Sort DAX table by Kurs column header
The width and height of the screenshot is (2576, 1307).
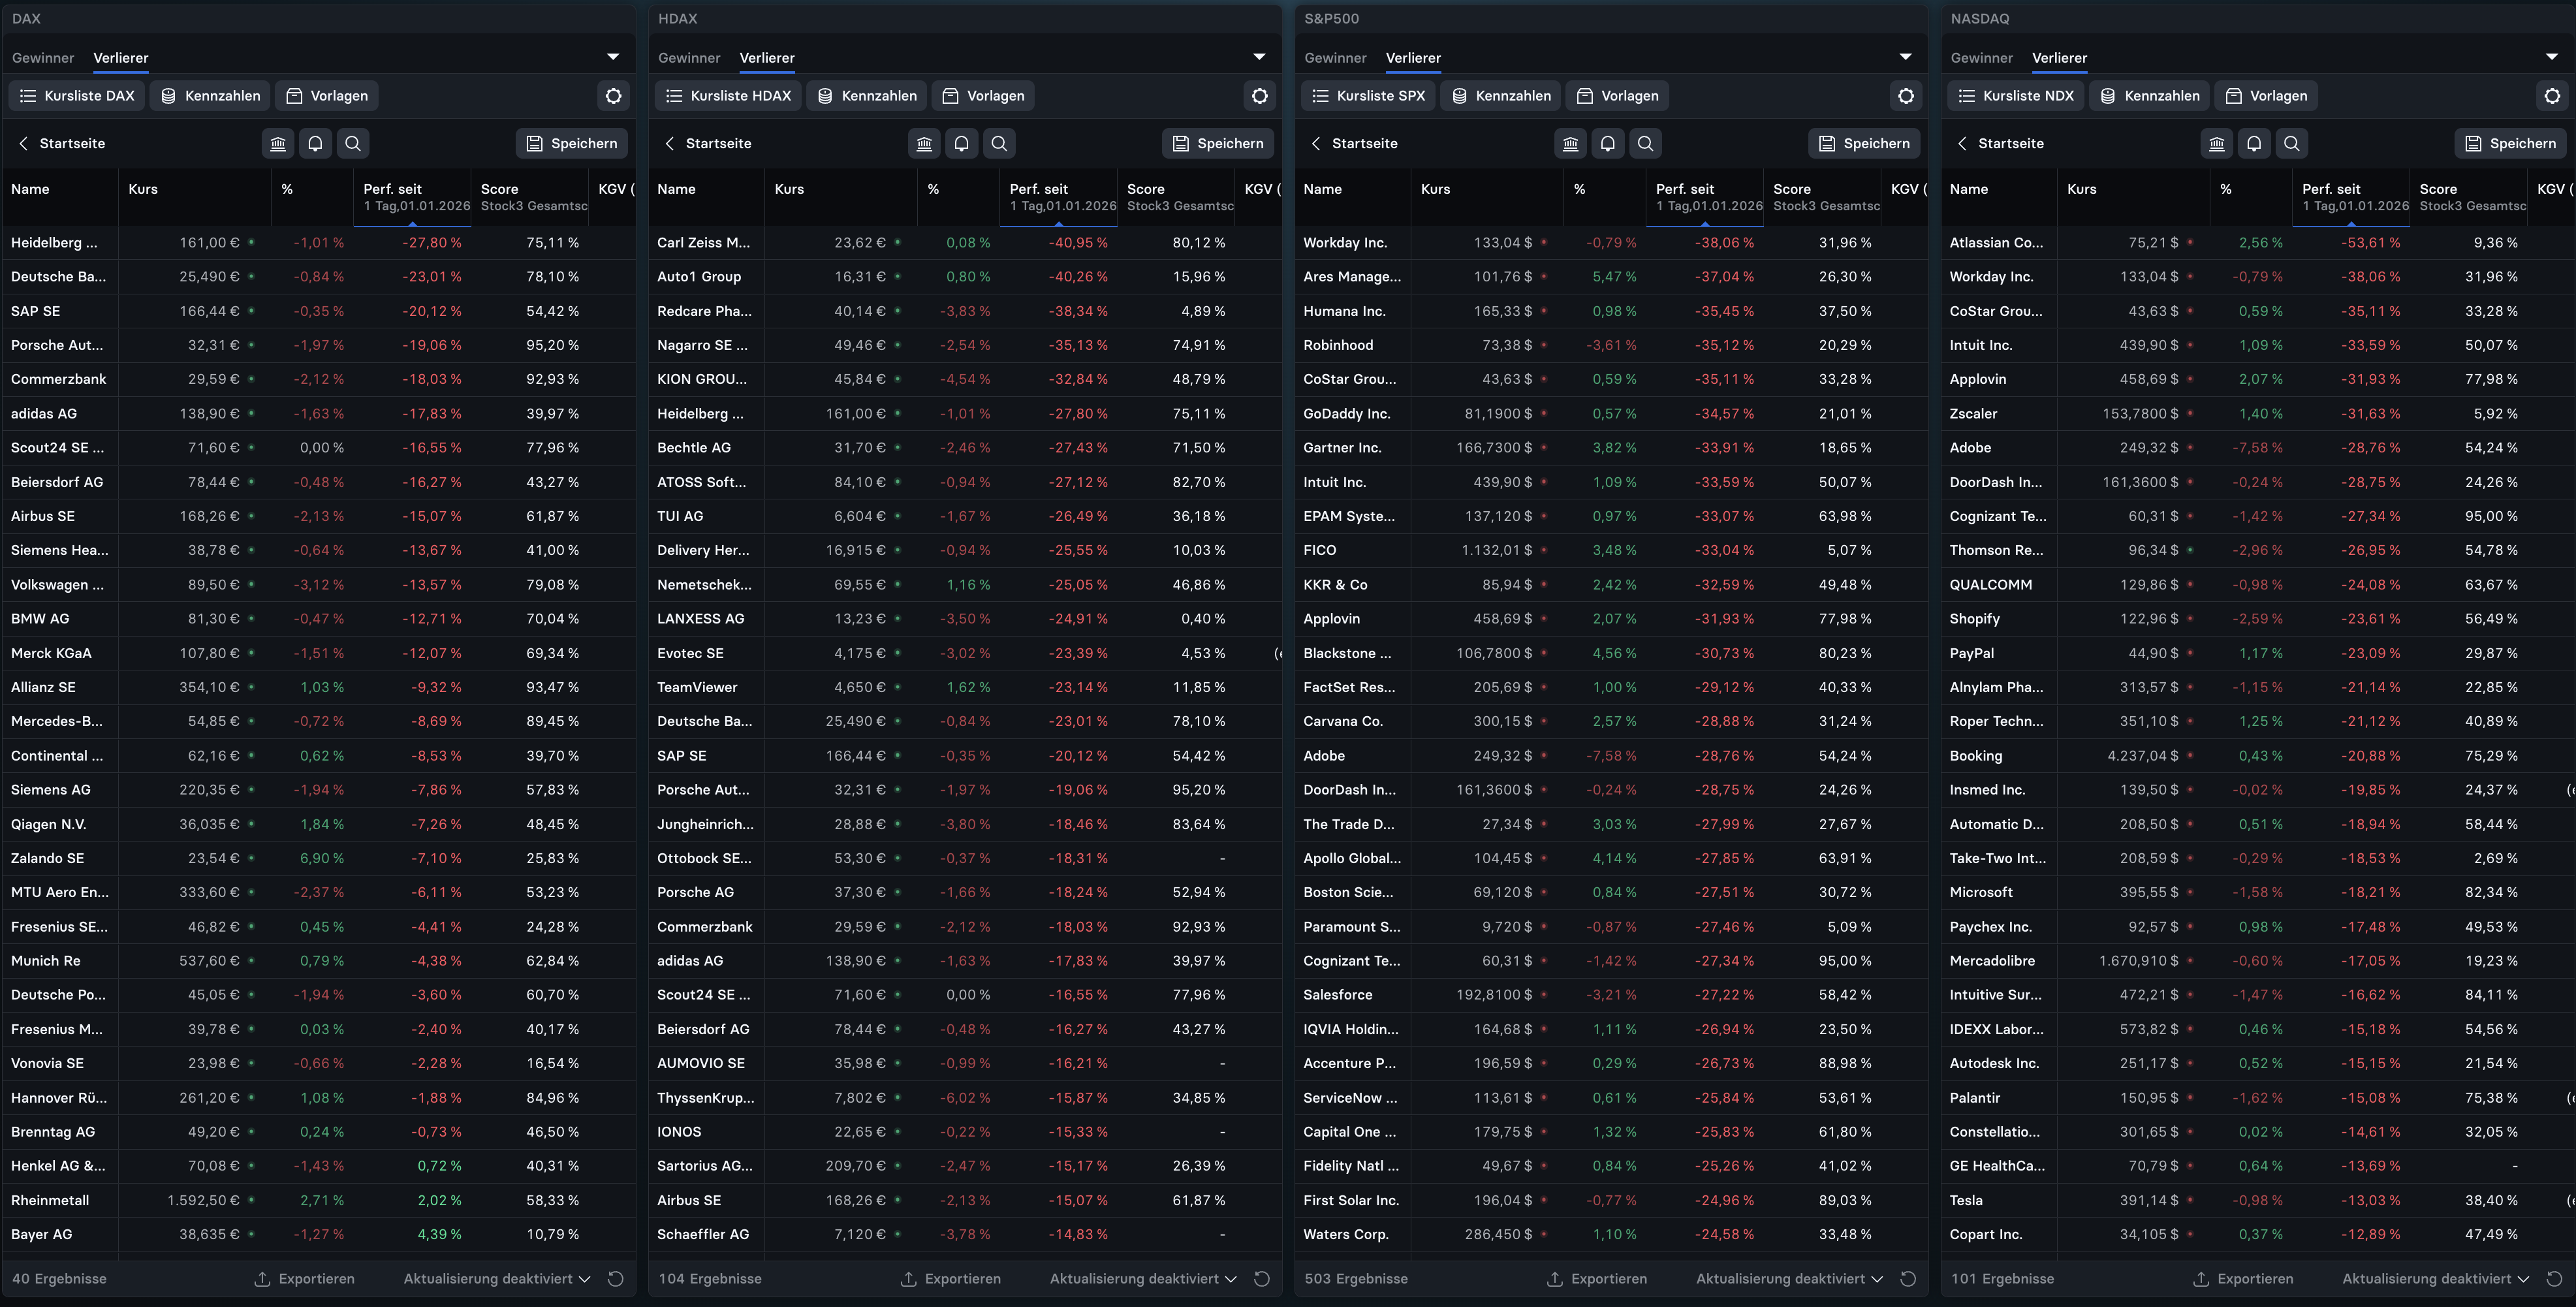[143, 189]
